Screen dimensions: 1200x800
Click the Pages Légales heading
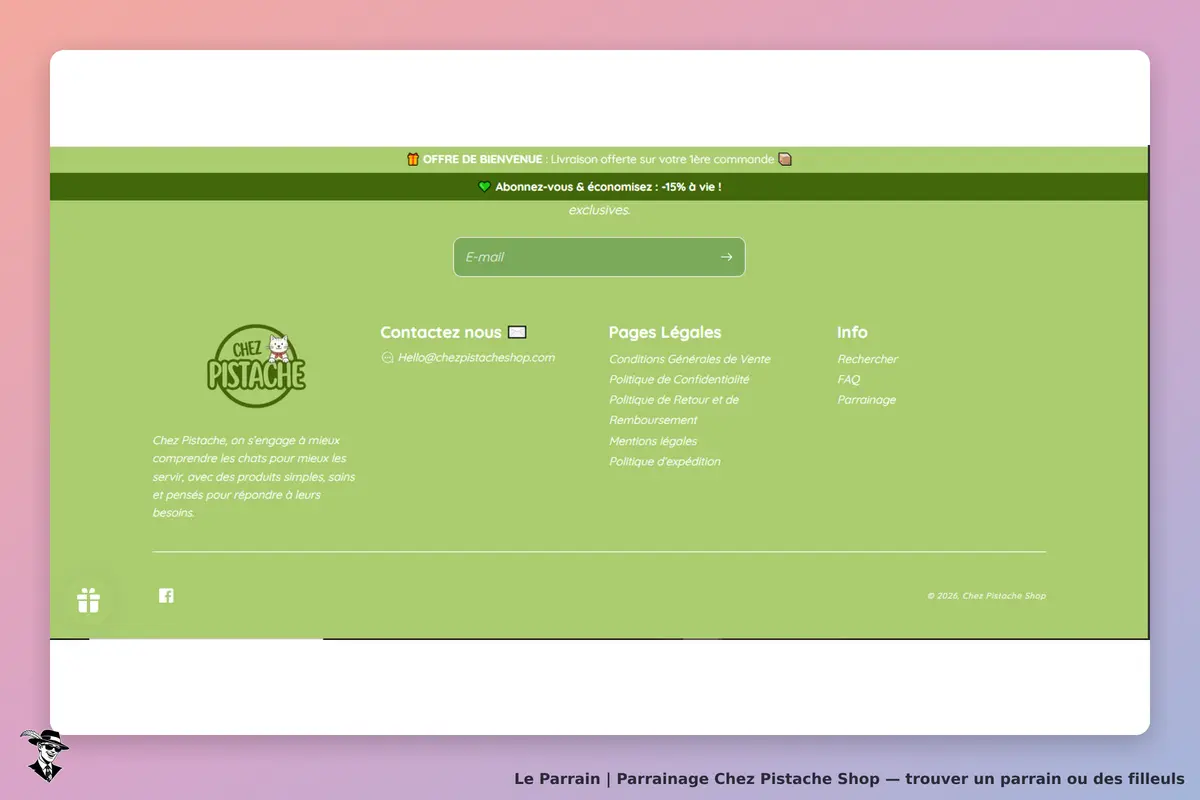[665, 332]
